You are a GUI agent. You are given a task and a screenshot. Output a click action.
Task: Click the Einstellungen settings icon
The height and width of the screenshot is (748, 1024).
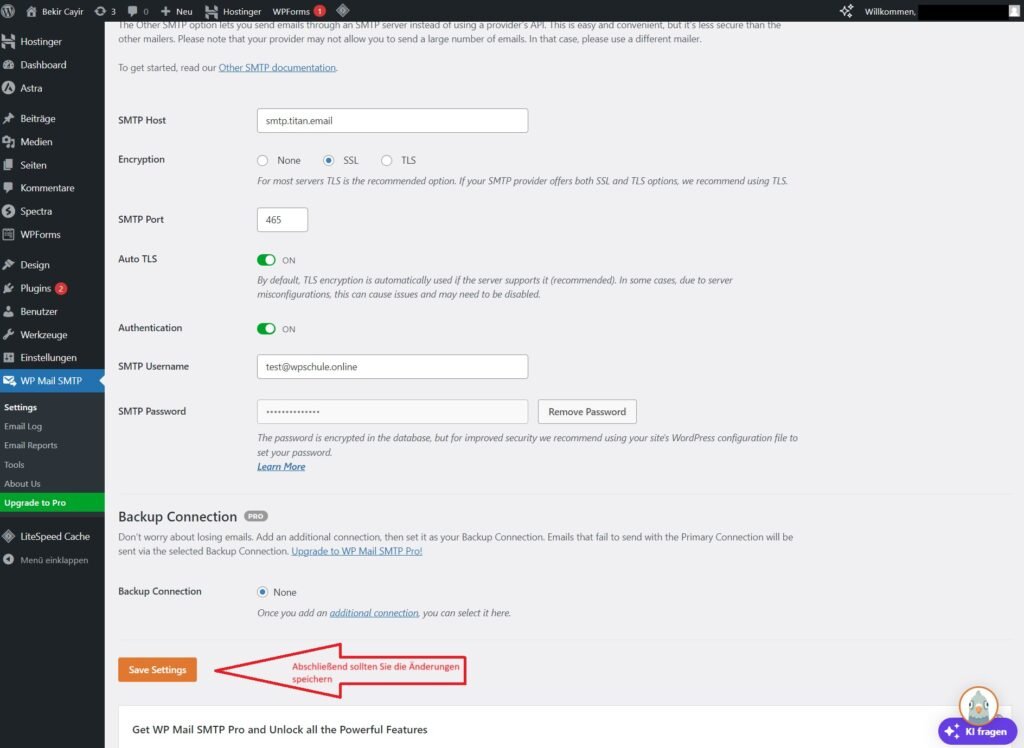click(8, 357)
